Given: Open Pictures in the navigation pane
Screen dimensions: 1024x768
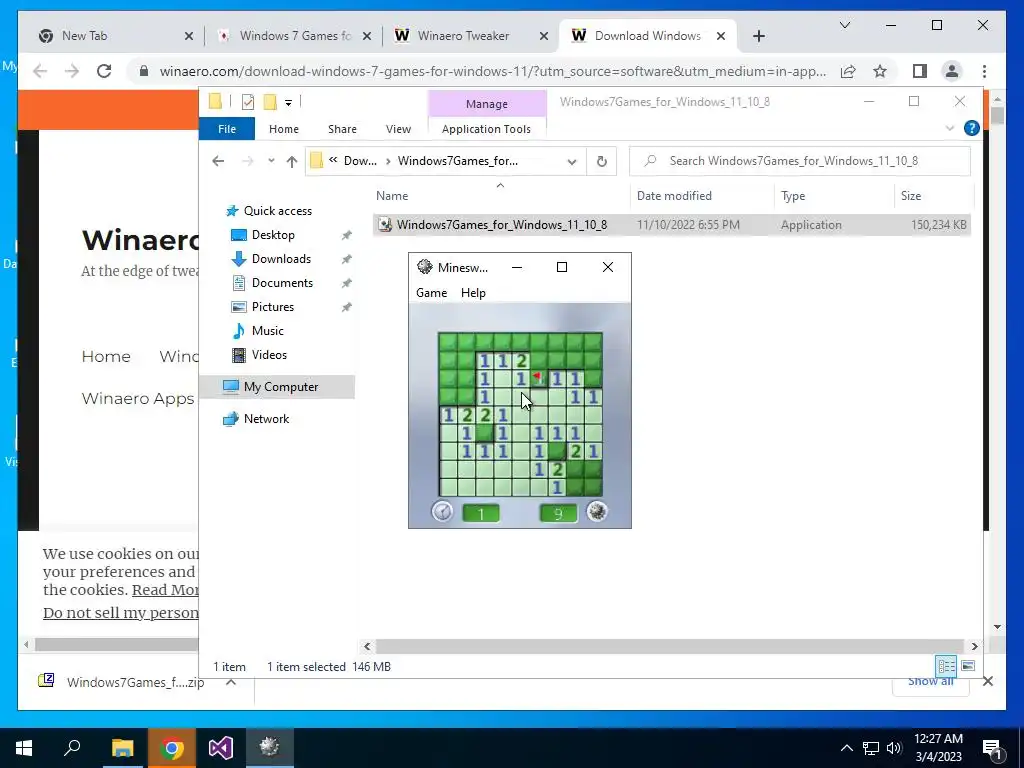Looking at the screenshot, I should click(x=272, y=307).
